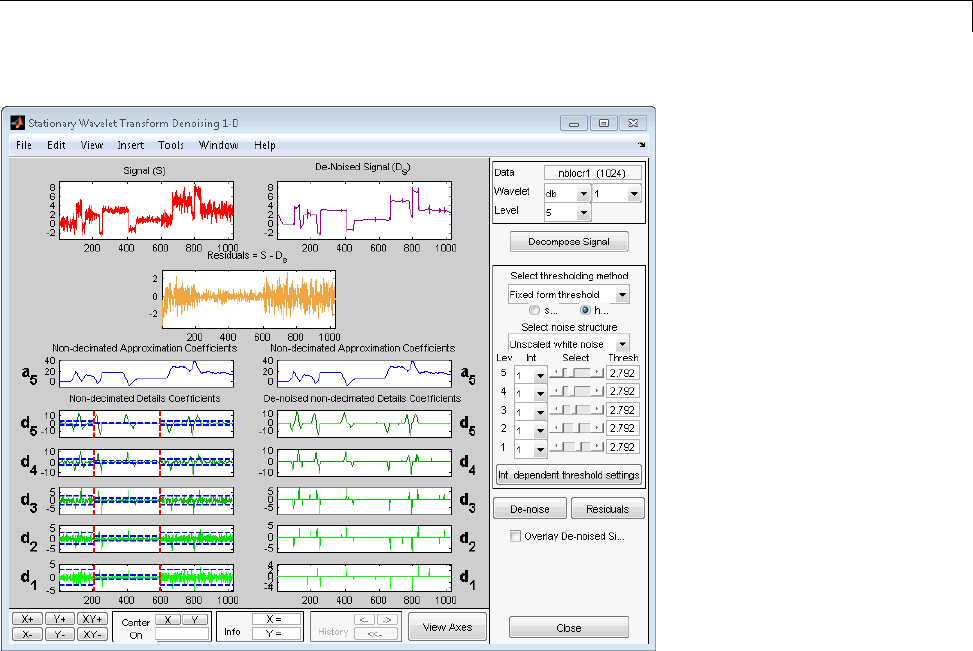Viewport: 973px width, 651px height.
Task: Click the X+ zoom button
Action: (25, 620)
